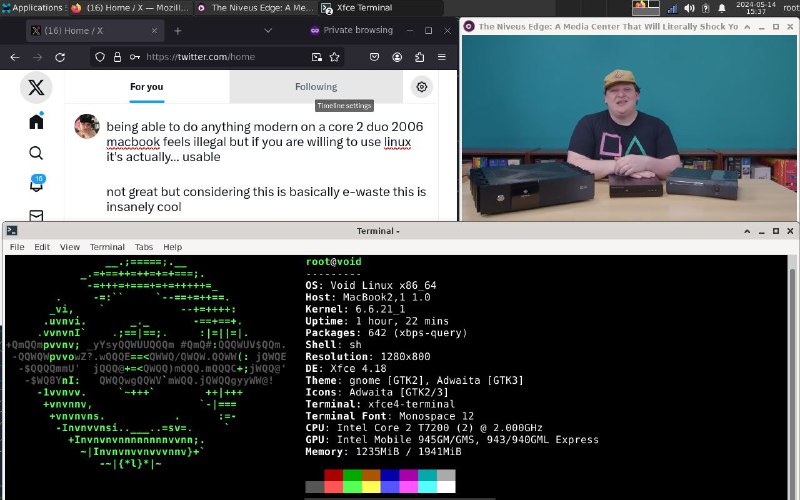This screenshot has width=800, height=500.
Task: Click the Private browsing indicator
Action: [352, 30]
